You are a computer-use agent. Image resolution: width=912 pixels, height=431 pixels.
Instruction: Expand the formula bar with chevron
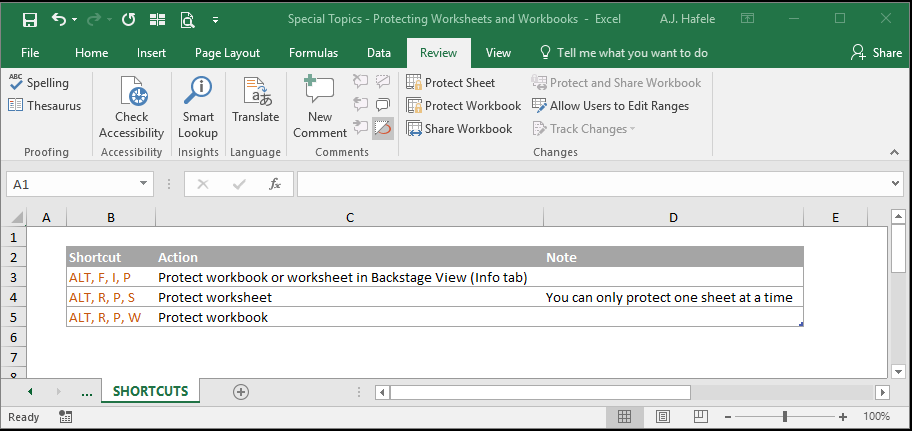click(896, 184)
